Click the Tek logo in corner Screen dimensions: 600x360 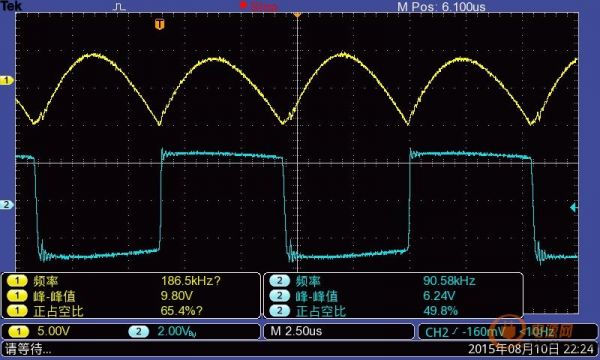pos(11,6)
